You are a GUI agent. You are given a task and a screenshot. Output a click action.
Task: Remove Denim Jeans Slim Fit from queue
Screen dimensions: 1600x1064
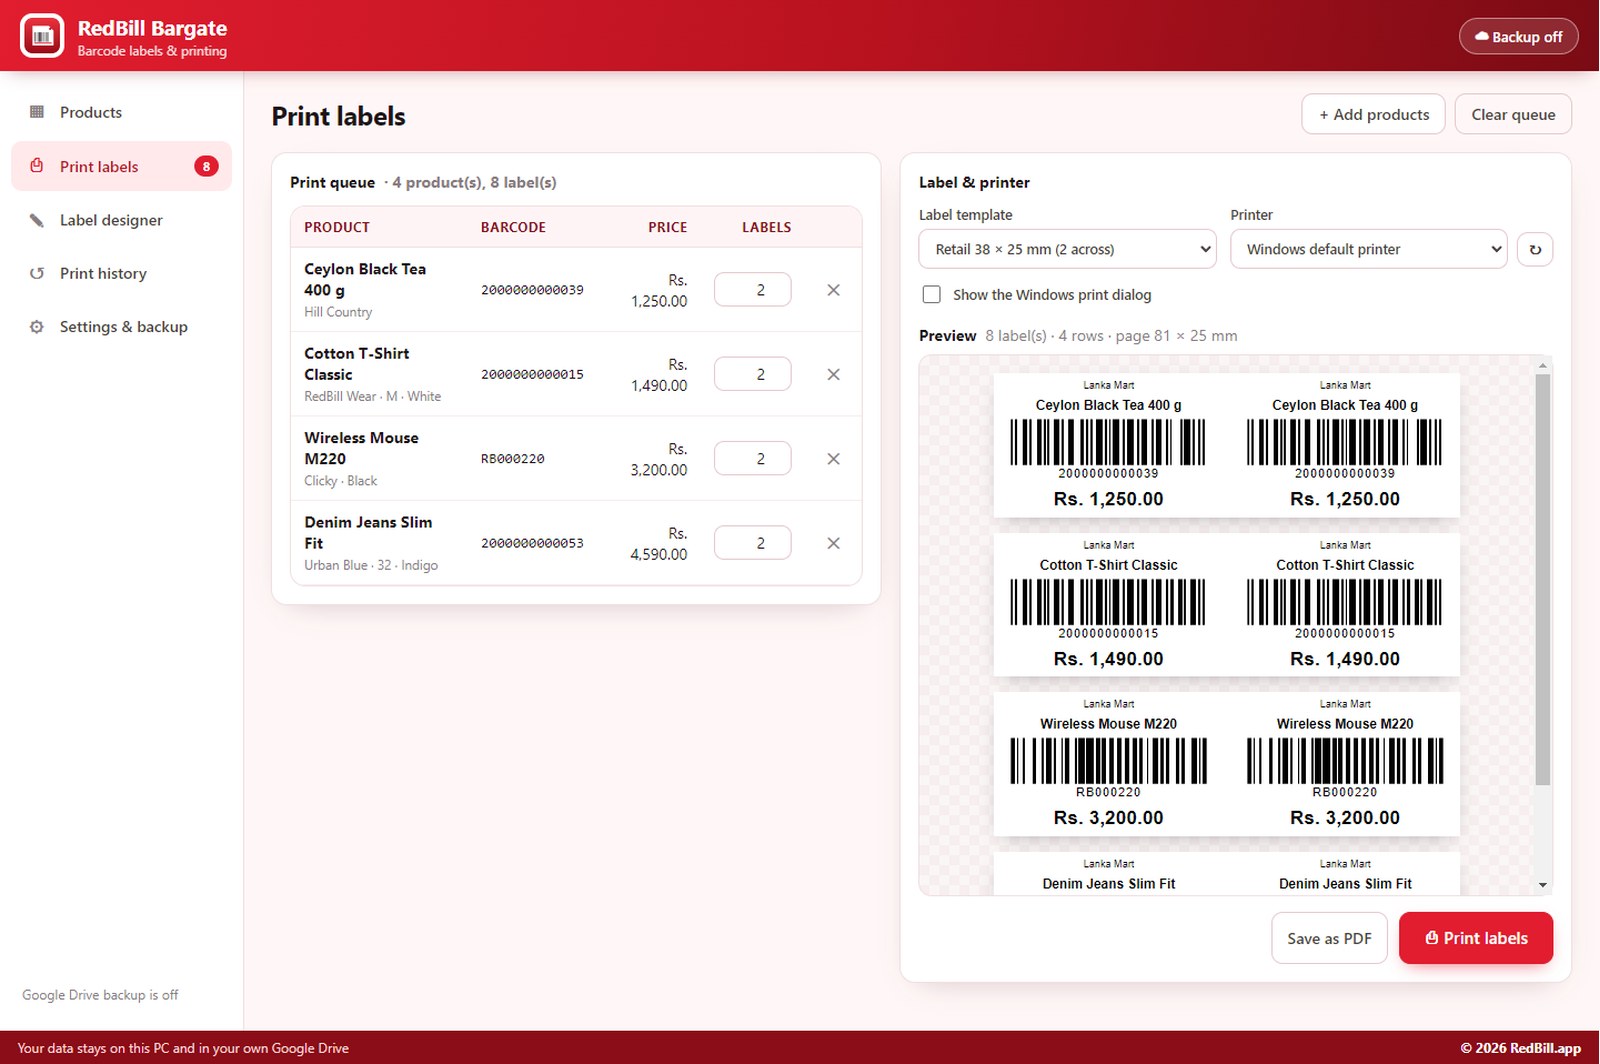click(x=833, y=543)
